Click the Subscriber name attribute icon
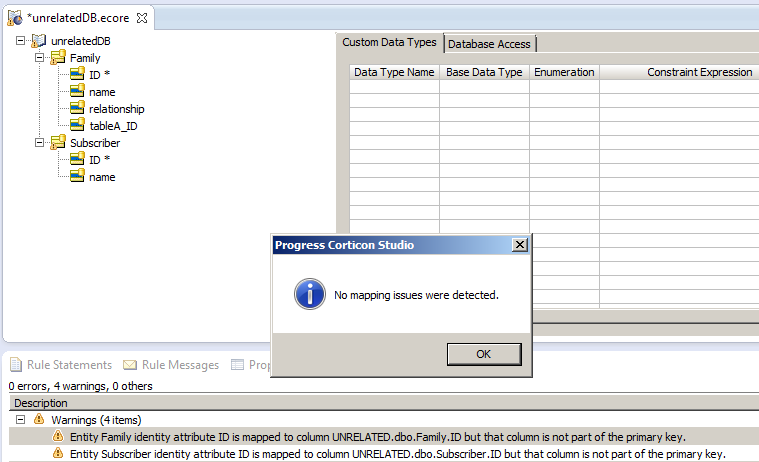This screenshot has height=462, width=759. click(x=77, y=176)
